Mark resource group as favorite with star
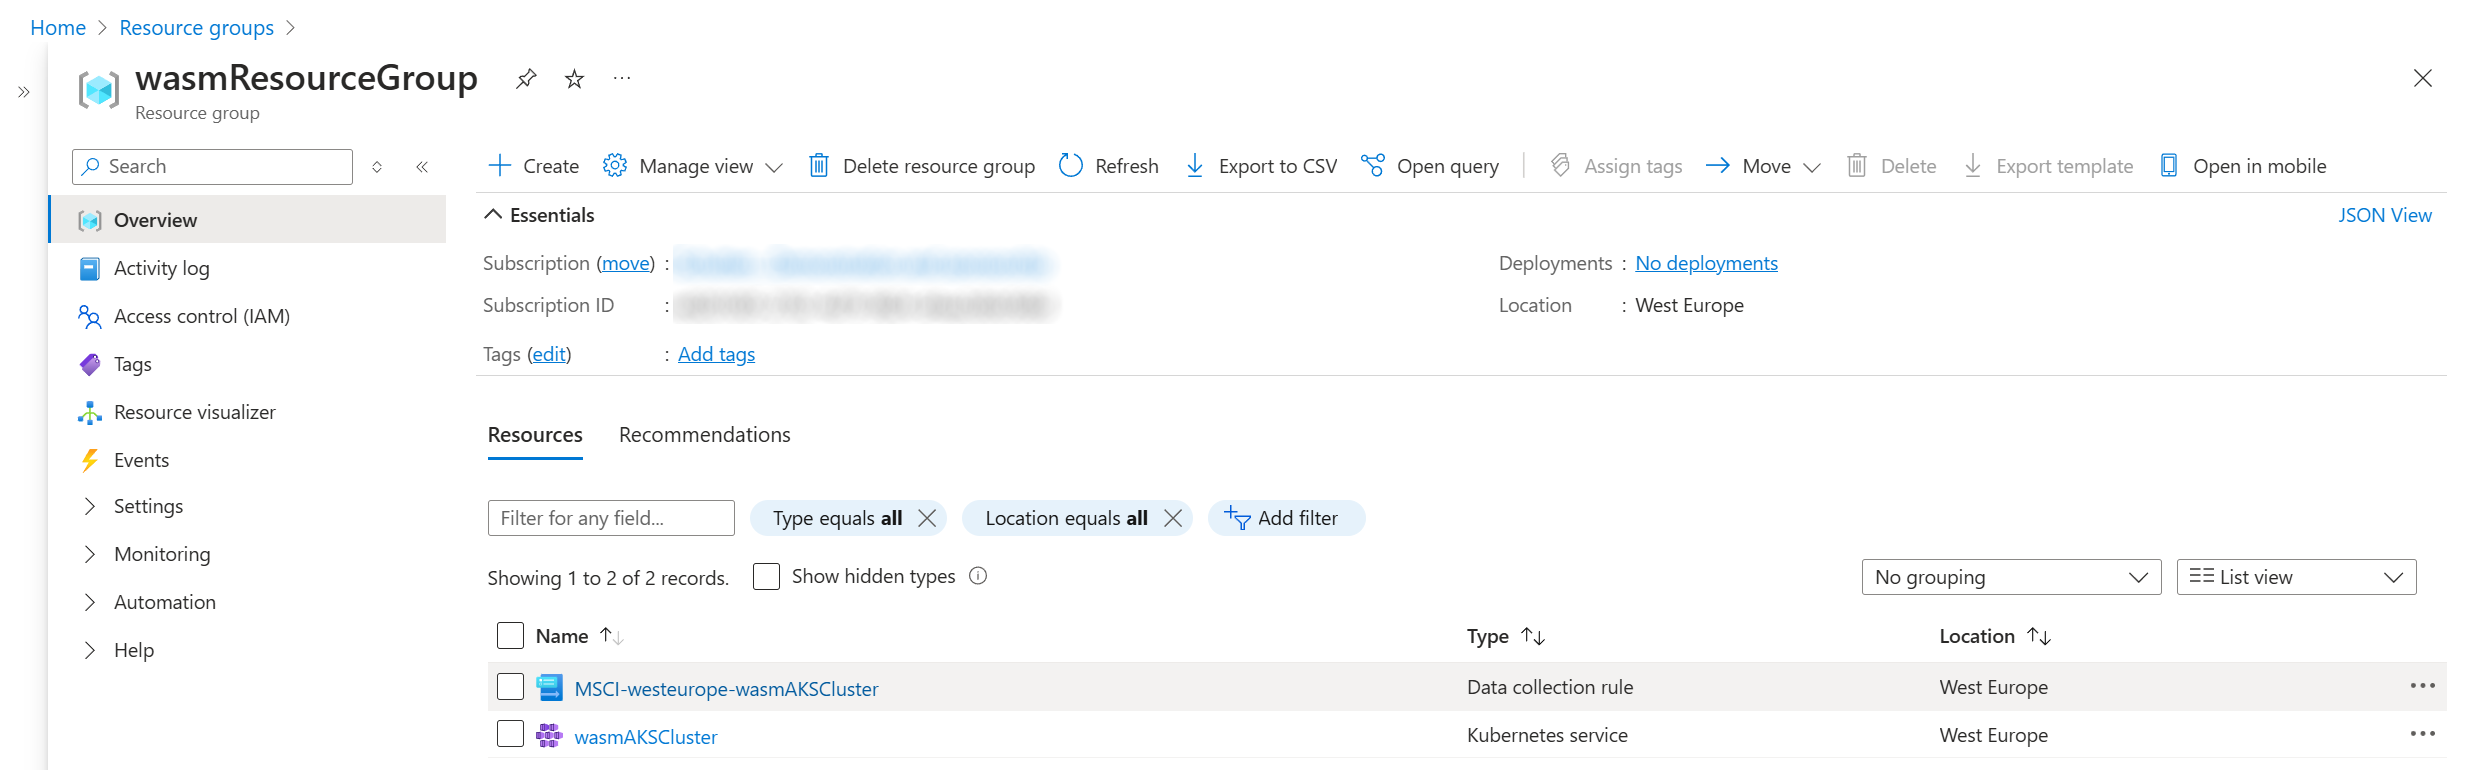This screenshot has width=2476, height=770. [574, 79]
